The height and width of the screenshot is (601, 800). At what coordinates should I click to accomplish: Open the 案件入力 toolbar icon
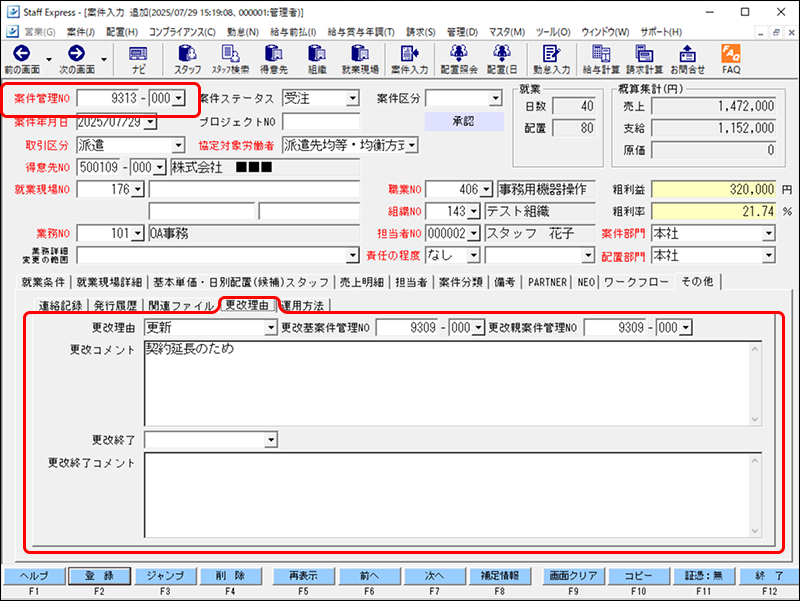409,59
